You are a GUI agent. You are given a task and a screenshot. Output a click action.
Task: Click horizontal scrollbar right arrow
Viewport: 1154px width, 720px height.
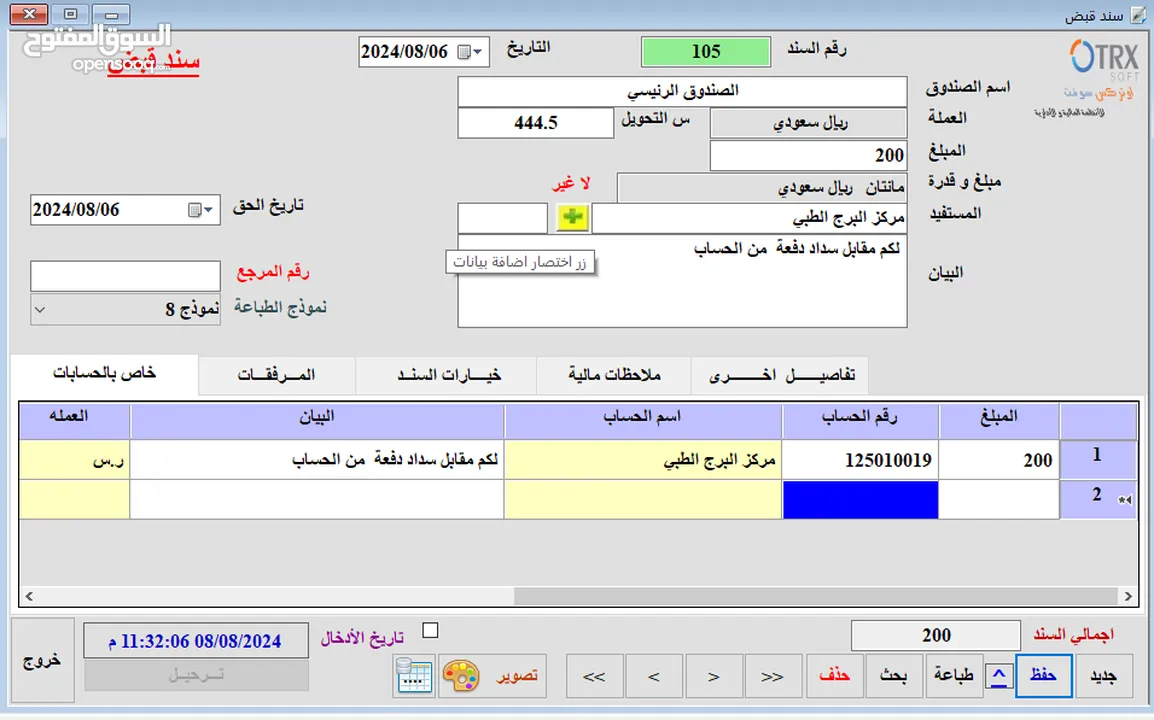point(1128,596)
